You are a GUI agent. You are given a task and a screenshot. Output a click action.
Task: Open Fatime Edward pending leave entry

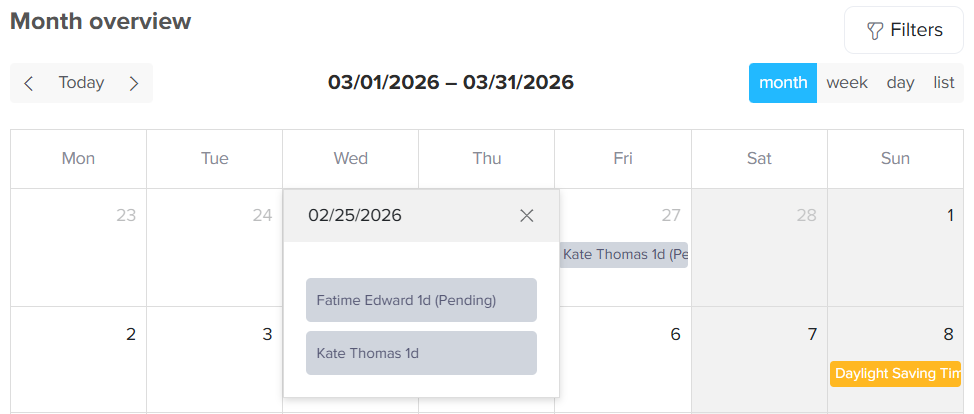[421, 300]
